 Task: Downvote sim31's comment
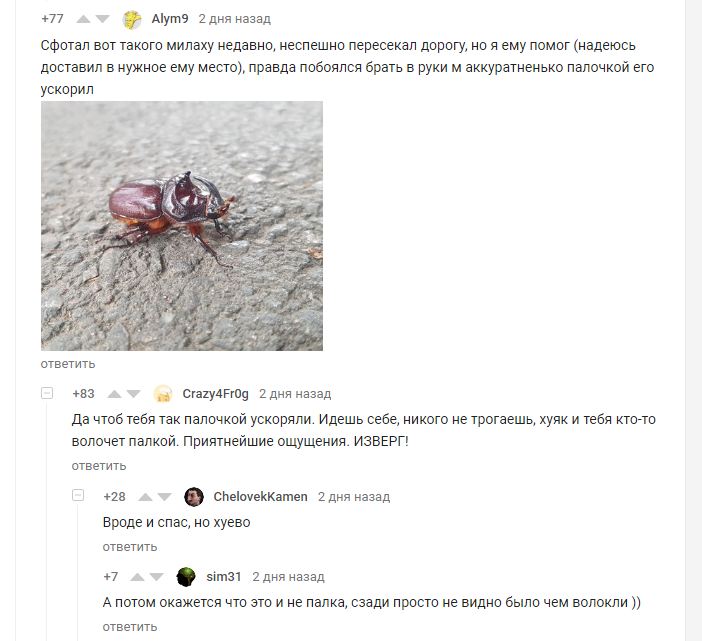(x=156, y=577)
